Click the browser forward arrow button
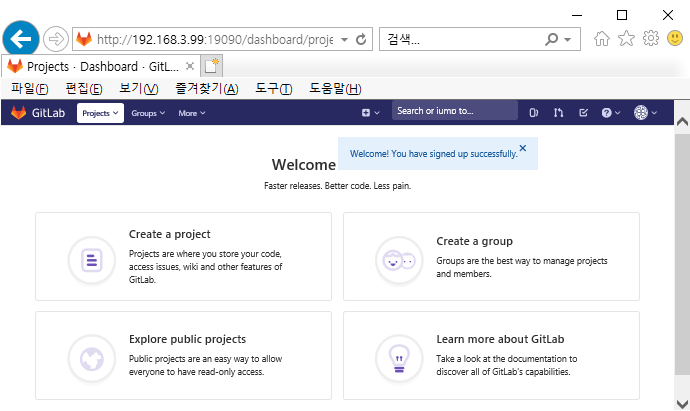Viewport: 690px width, 411px height. point(56,39)
